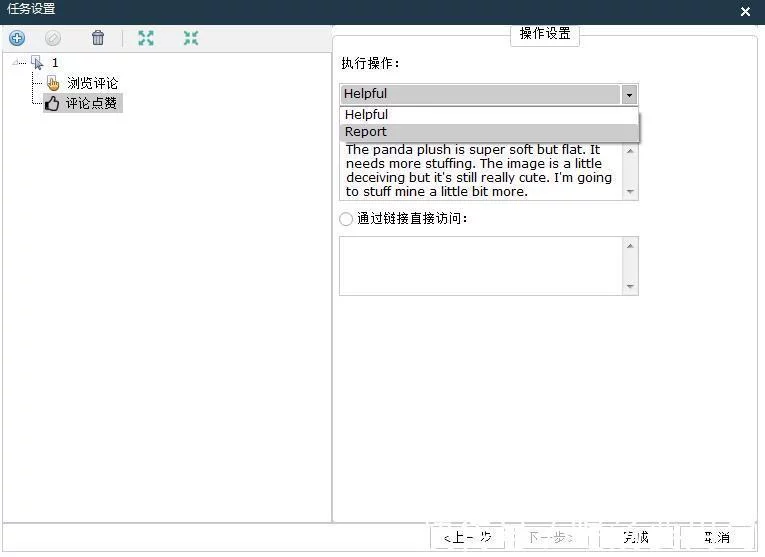Click the hand icon beside 浏览评论
The height and width of the screenshot is (557, 765).
point(53,83)
